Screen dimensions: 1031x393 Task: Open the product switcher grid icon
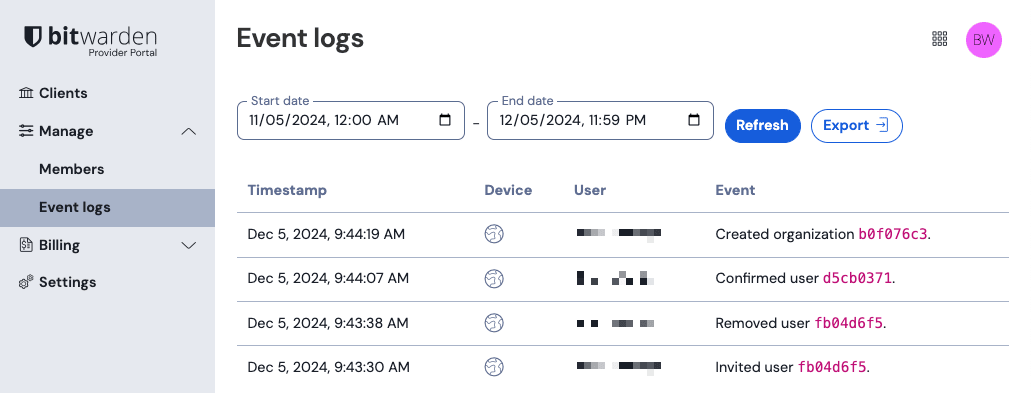[940, 39]
